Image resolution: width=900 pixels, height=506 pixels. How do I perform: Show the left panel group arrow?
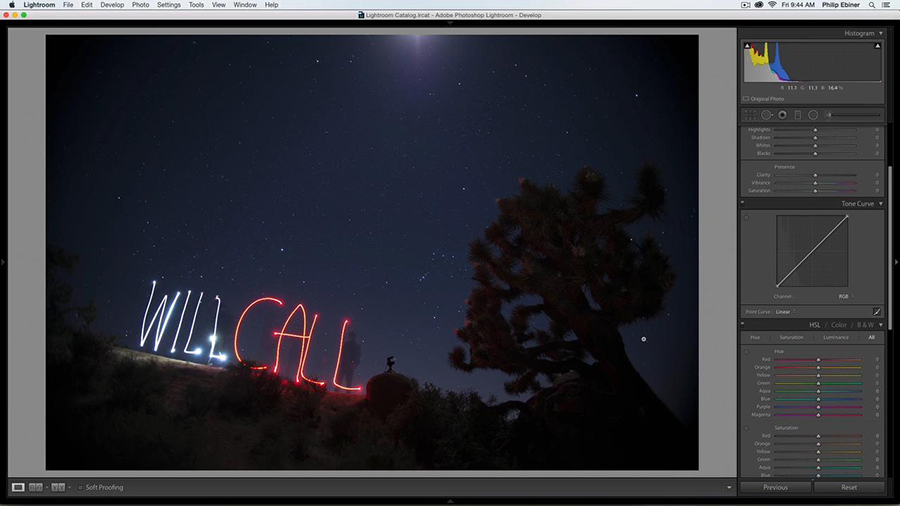click(3, 262)
